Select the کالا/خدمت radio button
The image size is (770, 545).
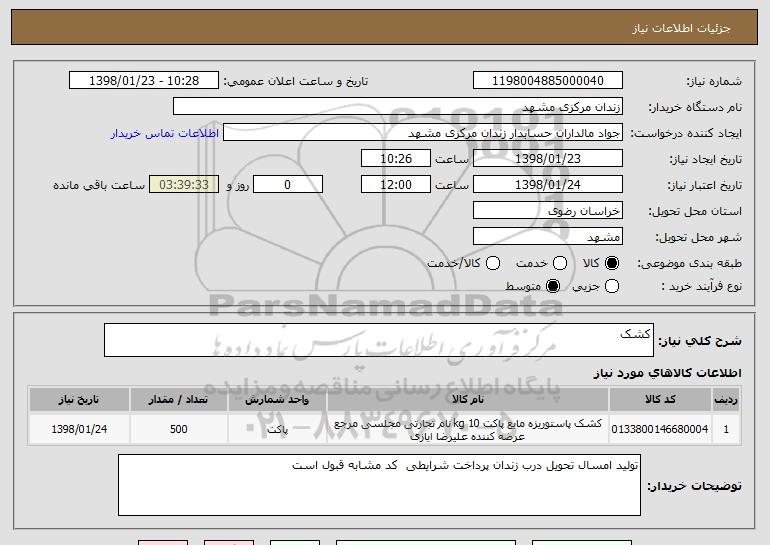(493, 263)
